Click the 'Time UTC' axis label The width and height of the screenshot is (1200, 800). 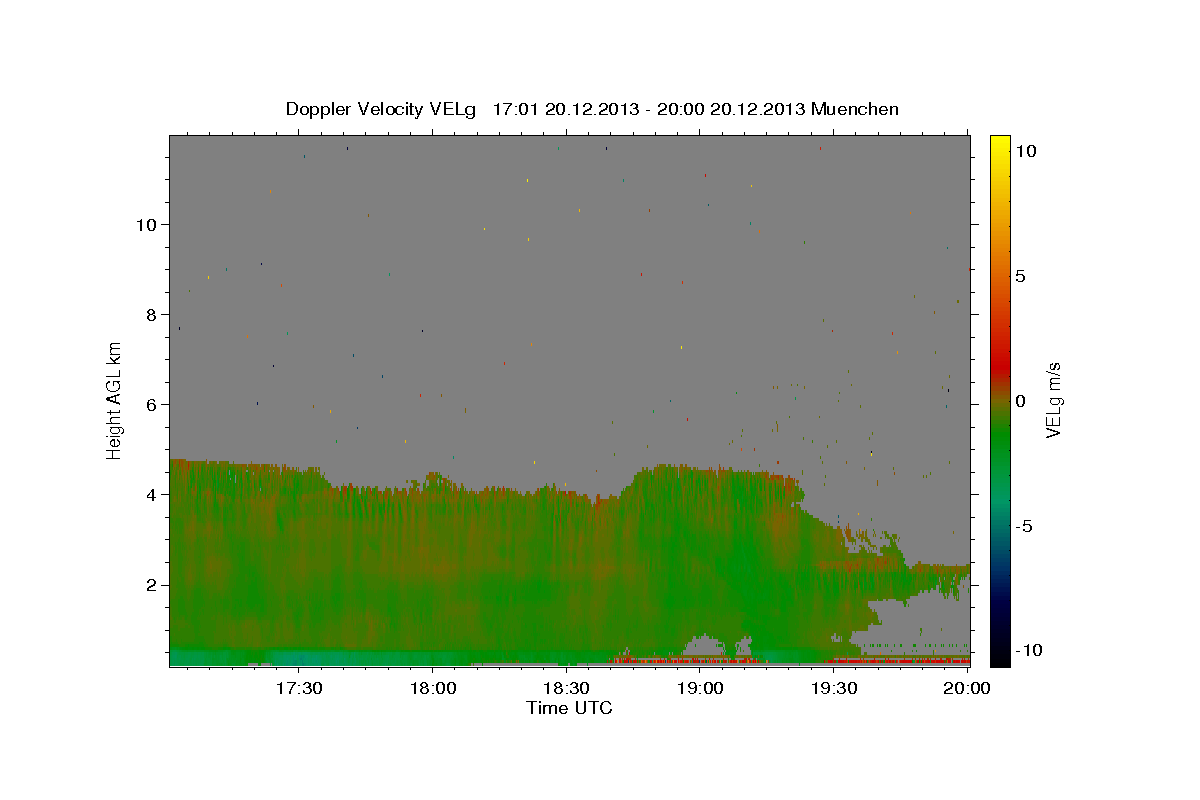[x=570, y=708]
